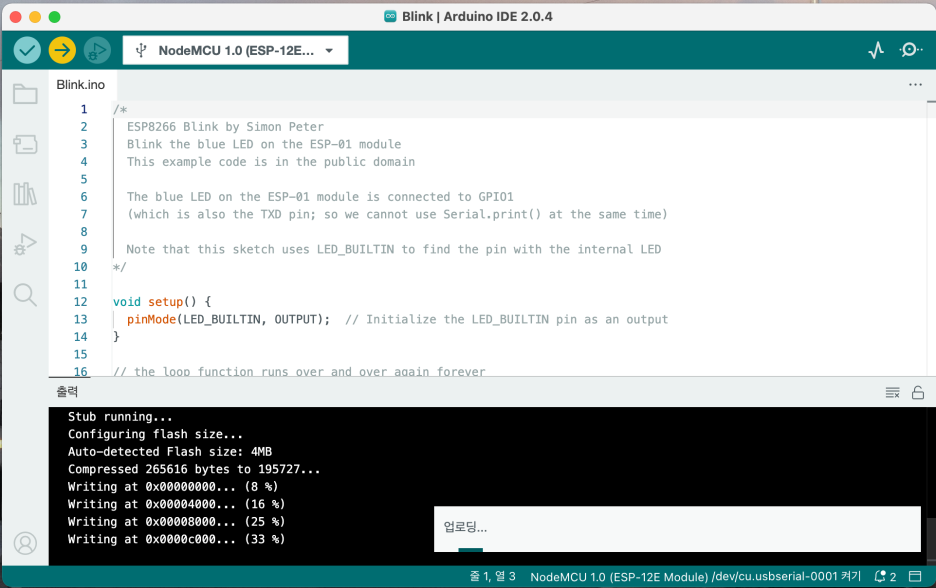The image size is (936, 588).
Task: Open the Search sidebar panel
Action: click(x=25, y=294)
